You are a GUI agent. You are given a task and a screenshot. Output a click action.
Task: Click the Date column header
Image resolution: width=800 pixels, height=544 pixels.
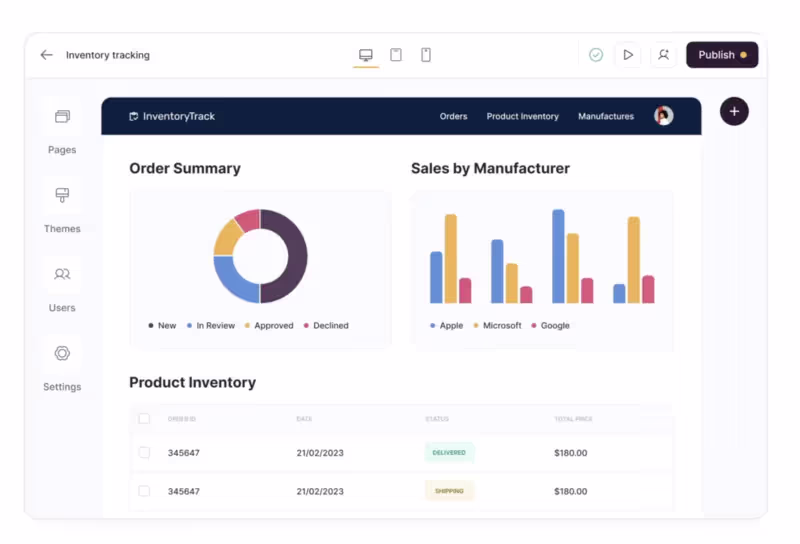click(304, 419)
